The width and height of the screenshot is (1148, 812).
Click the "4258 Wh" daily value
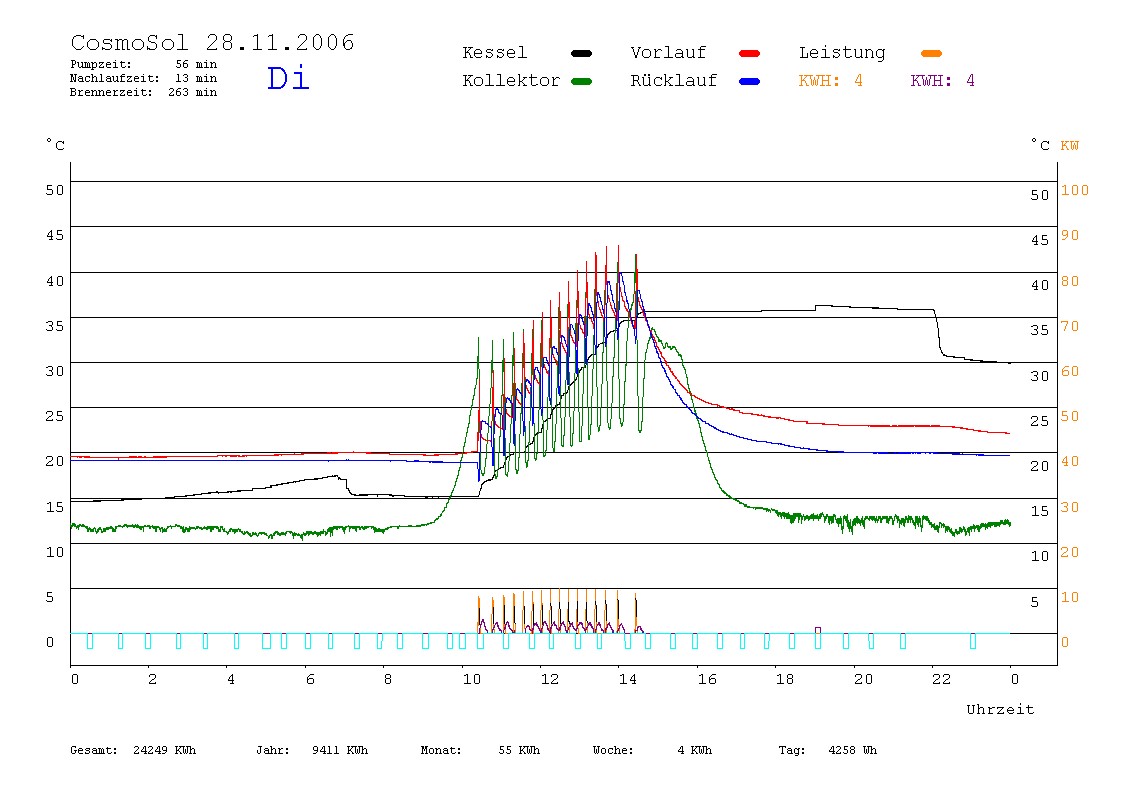pyautogui.click(x=853, y=750)
